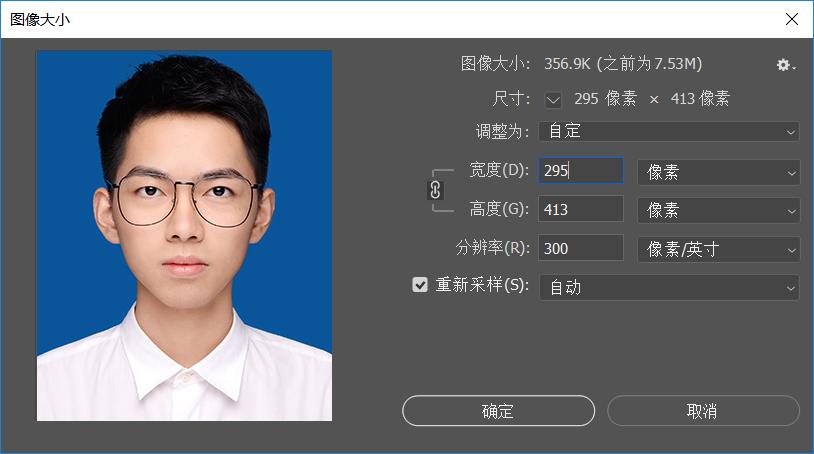Image resolution: width=814 pixels, height=454 pixels.
Task: Toggle the constrain proportions chain link icon
Action: (x=435, y=190)
